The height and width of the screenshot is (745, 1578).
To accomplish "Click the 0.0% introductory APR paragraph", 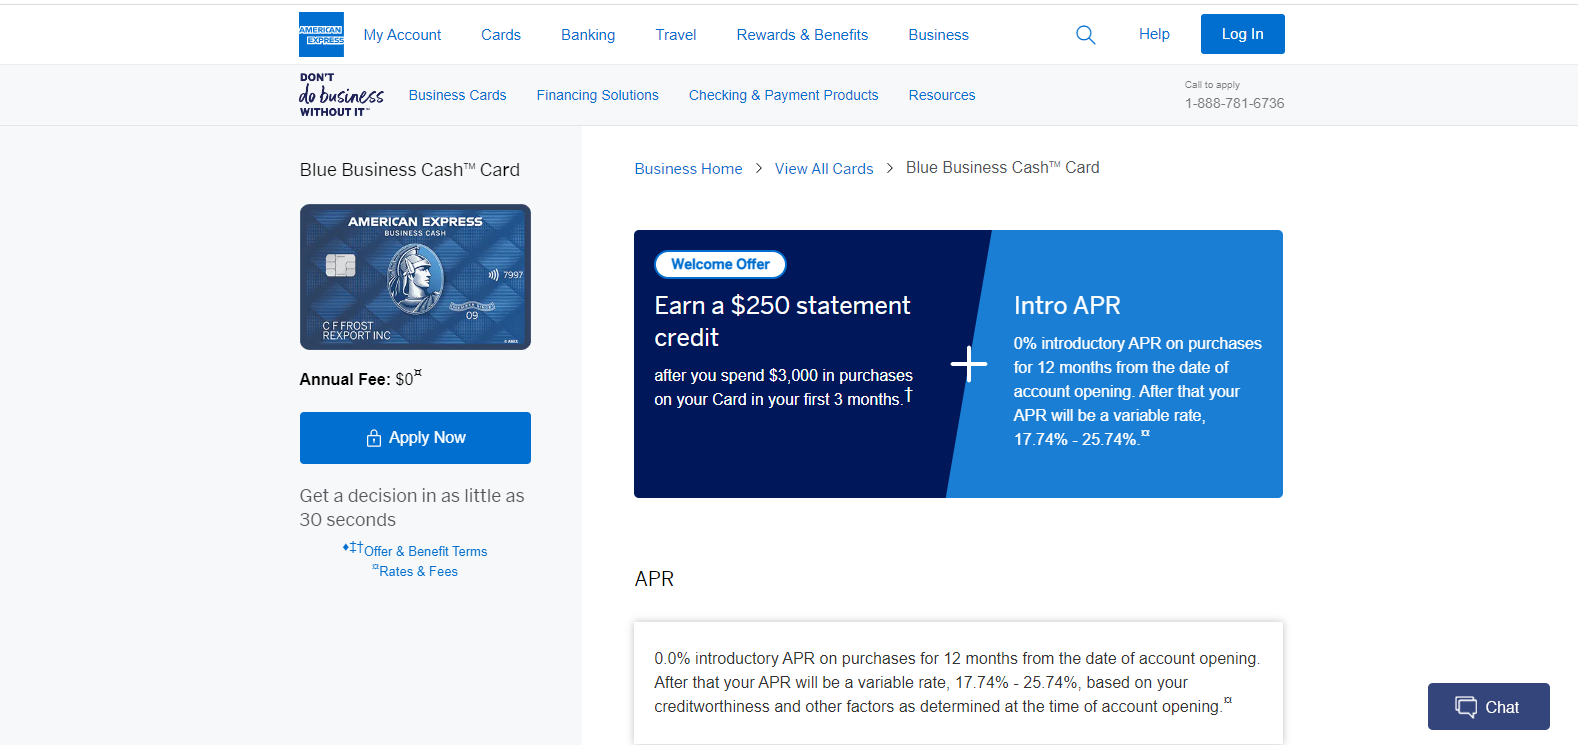I will click(x=957, y=682).
